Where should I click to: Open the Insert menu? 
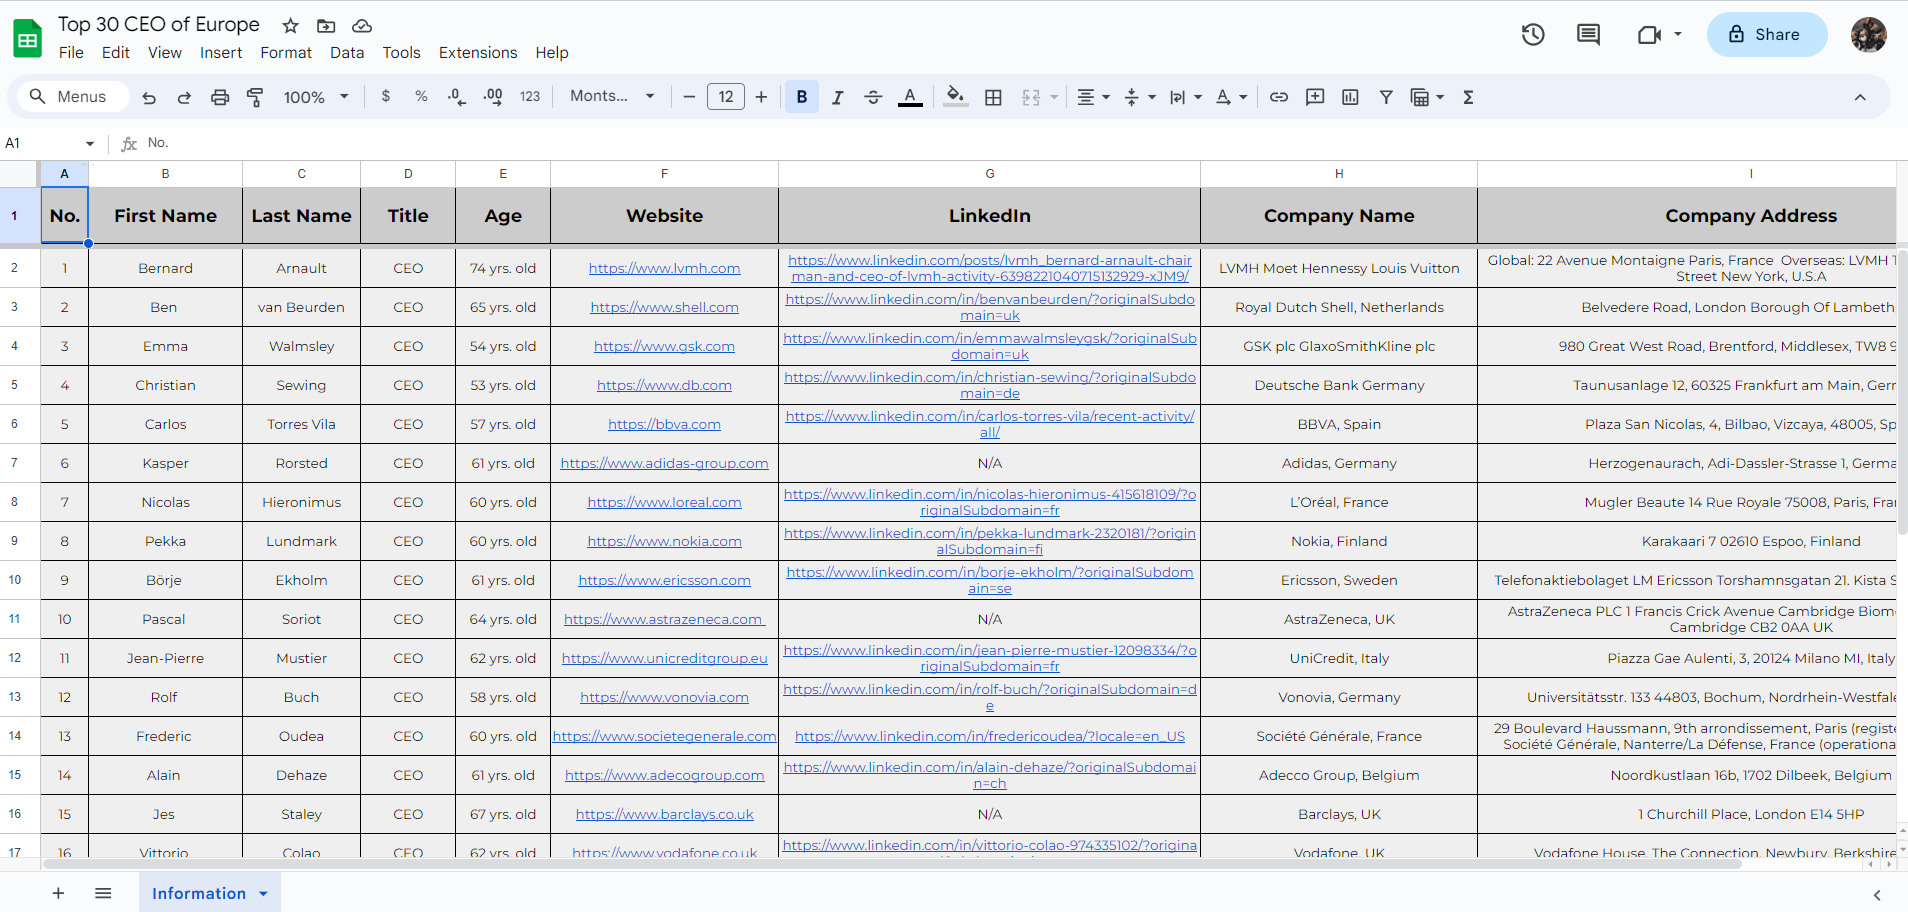221,53
